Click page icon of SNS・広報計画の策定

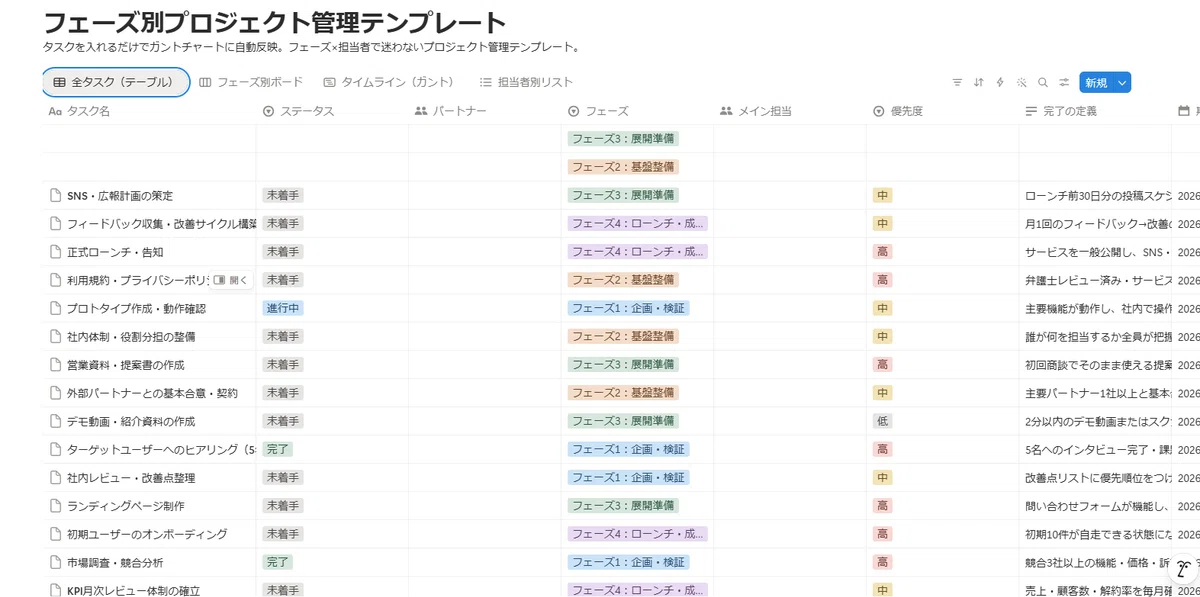(x=56, y=195)
